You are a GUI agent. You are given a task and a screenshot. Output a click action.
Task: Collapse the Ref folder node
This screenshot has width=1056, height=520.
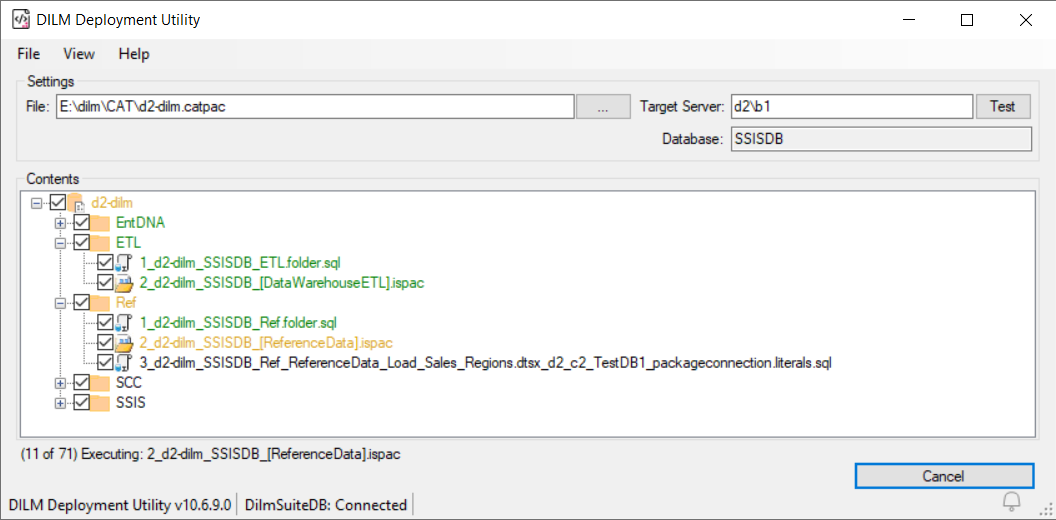61,302
